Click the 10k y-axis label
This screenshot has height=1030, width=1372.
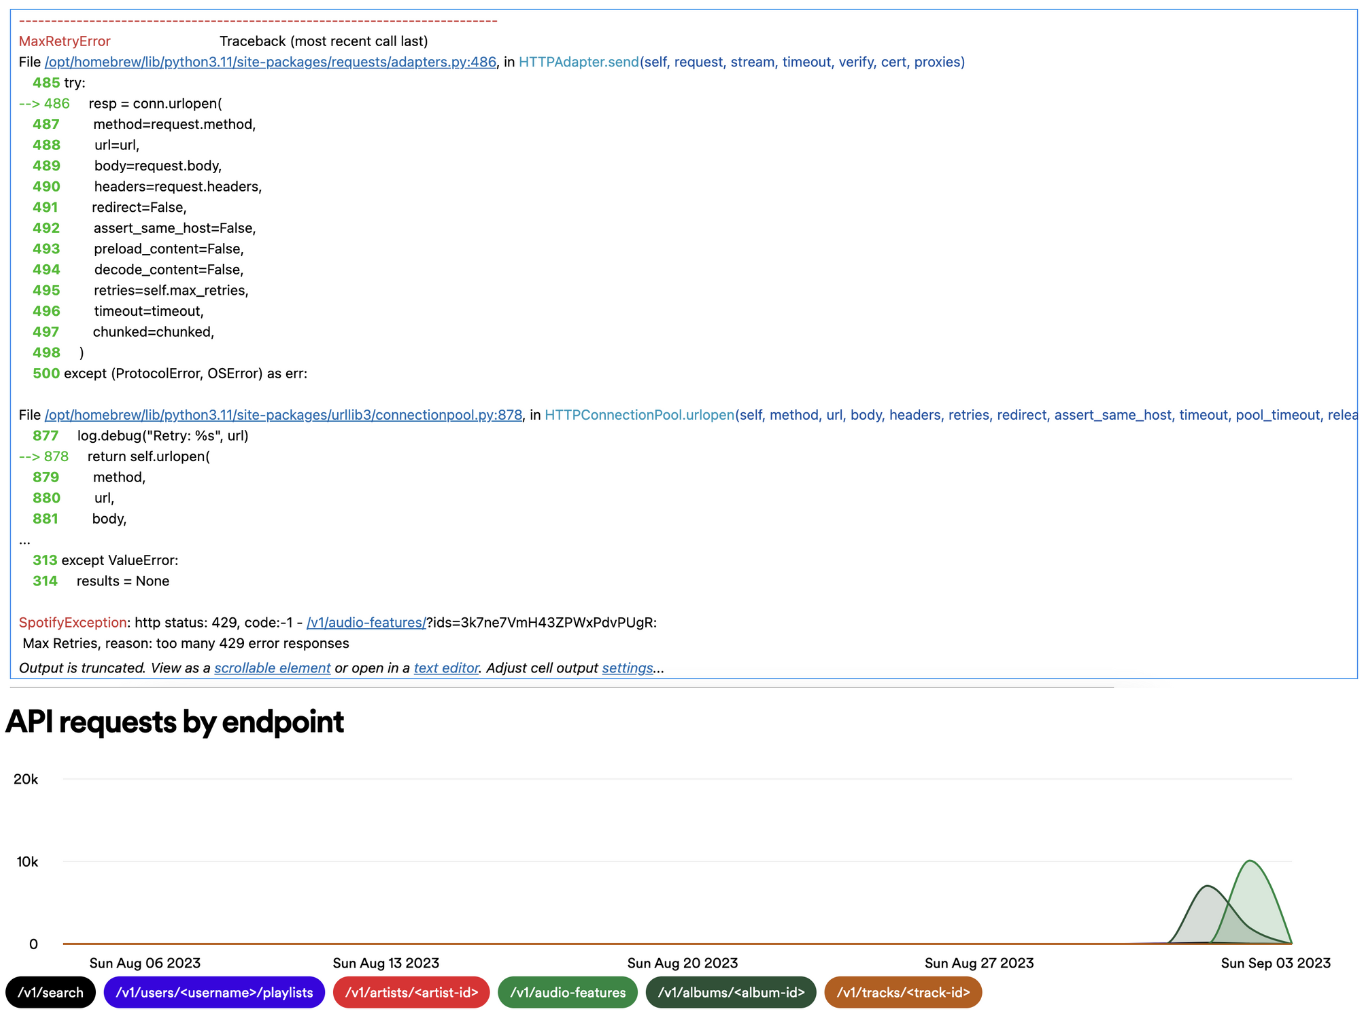point(27,861)
